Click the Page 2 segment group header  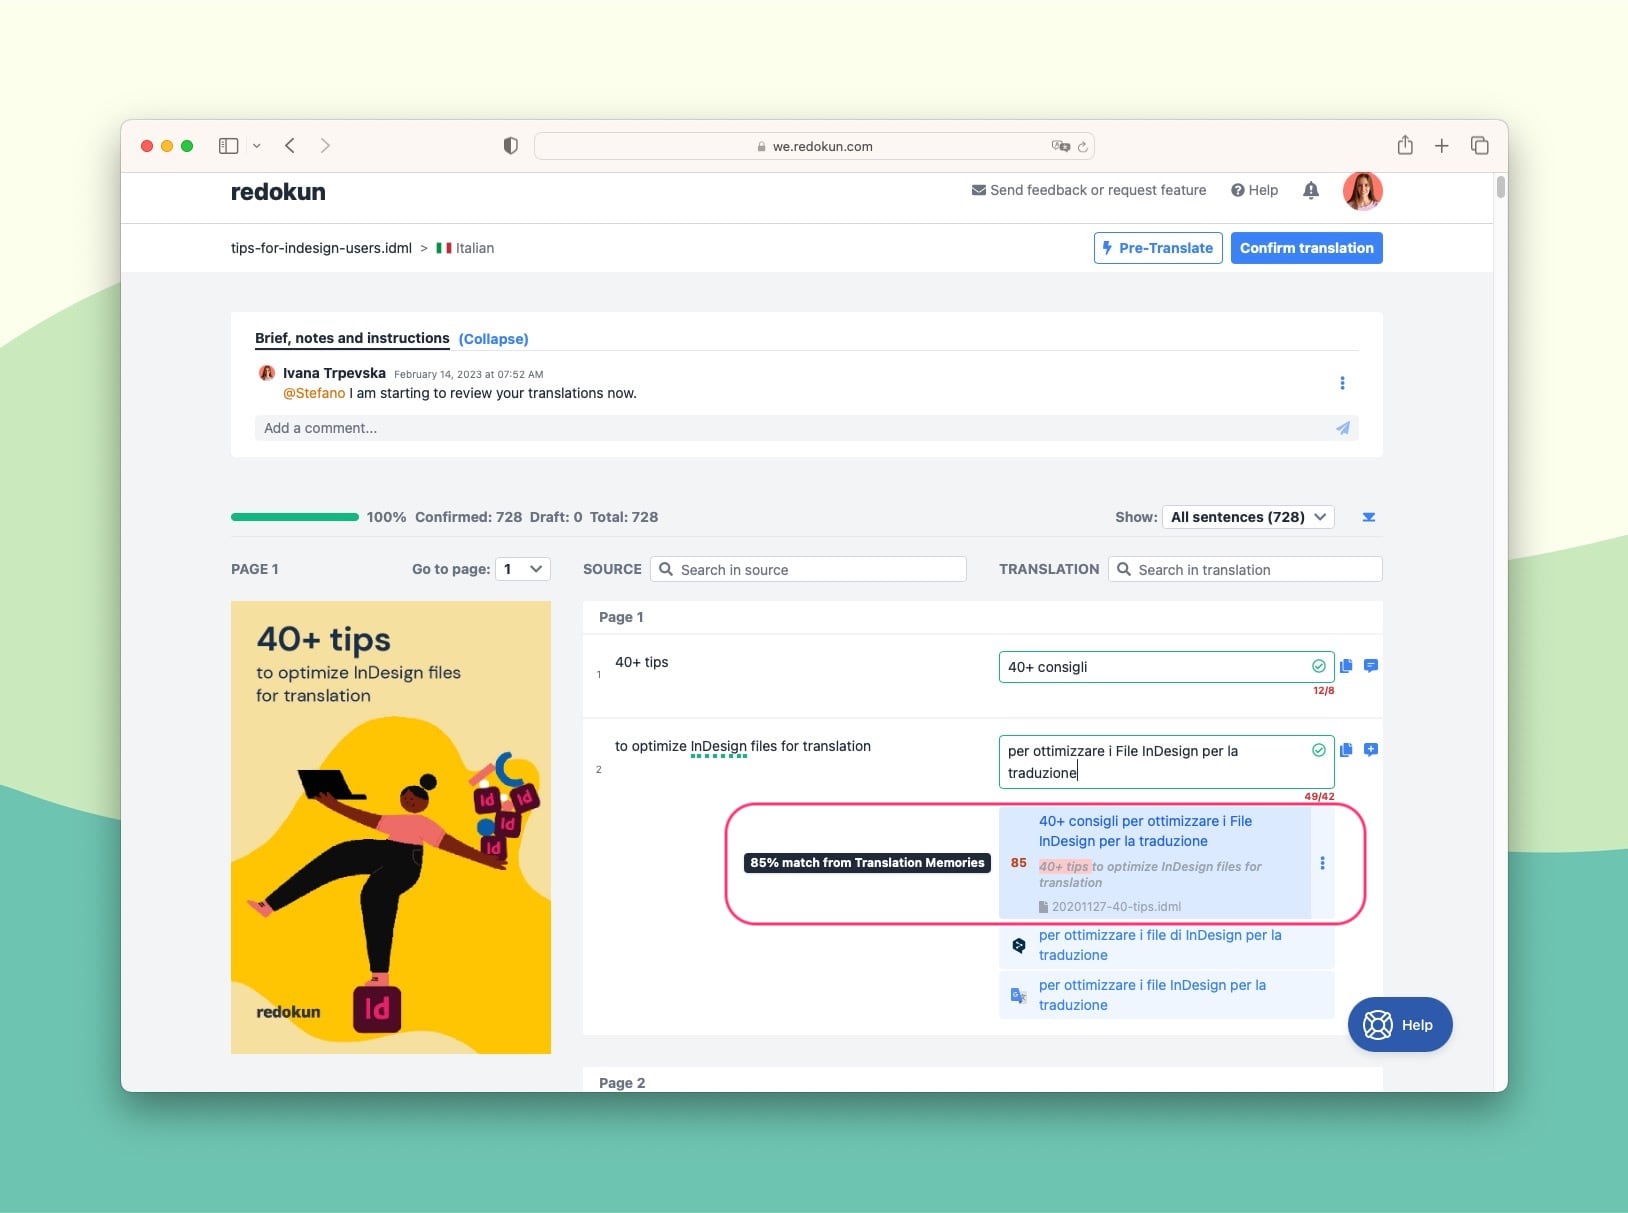point(983,1082)
